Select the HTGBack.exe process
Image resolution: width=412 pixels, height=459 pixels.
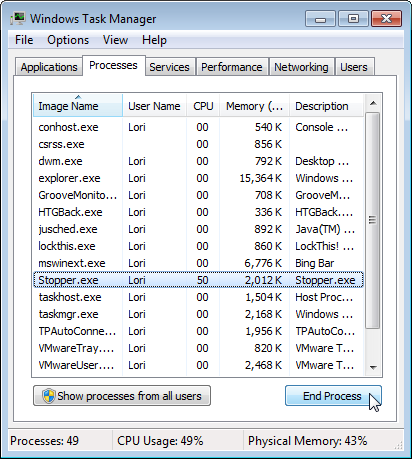pyautogui.click(x=198, y=212)
